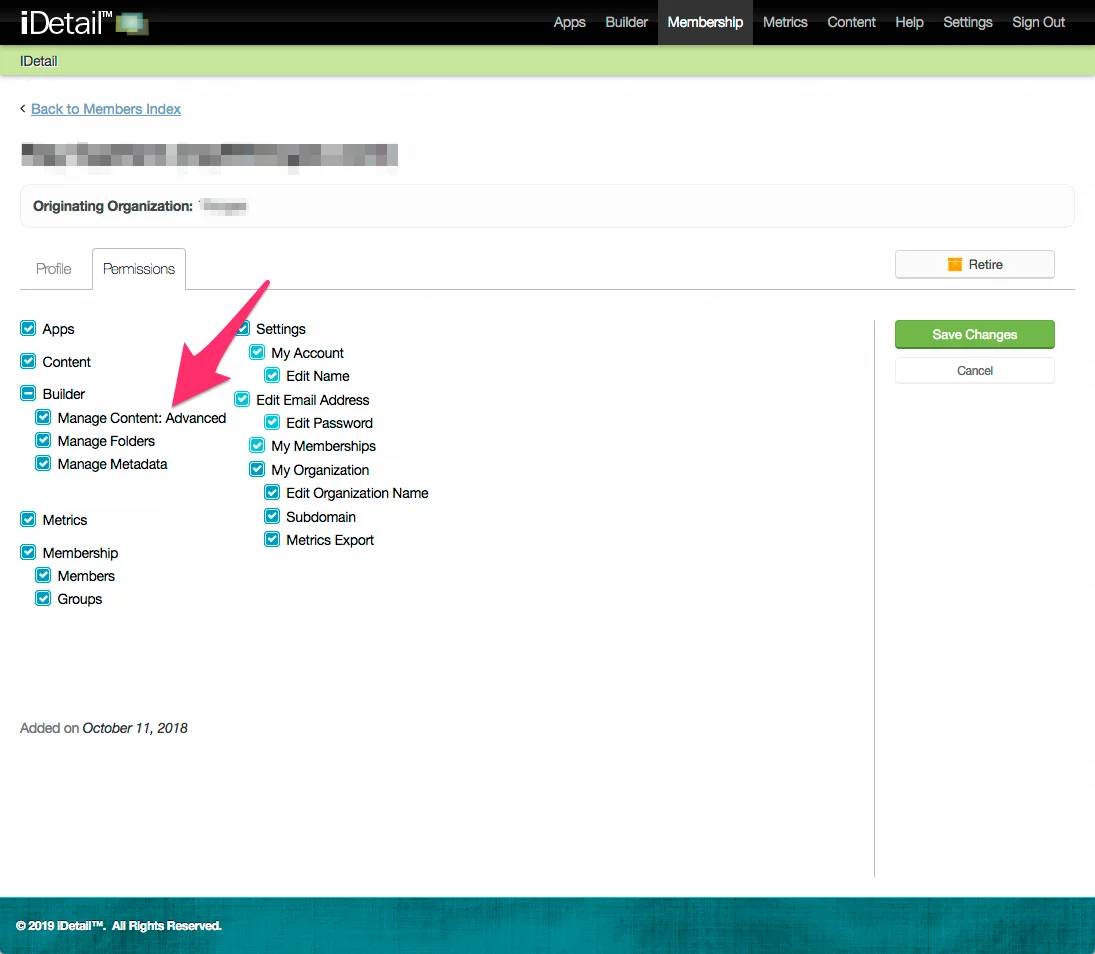The width and height of the screenshot is (1095, 954).
Task: Uncheck the Apps permission
Action: point(28,328)
